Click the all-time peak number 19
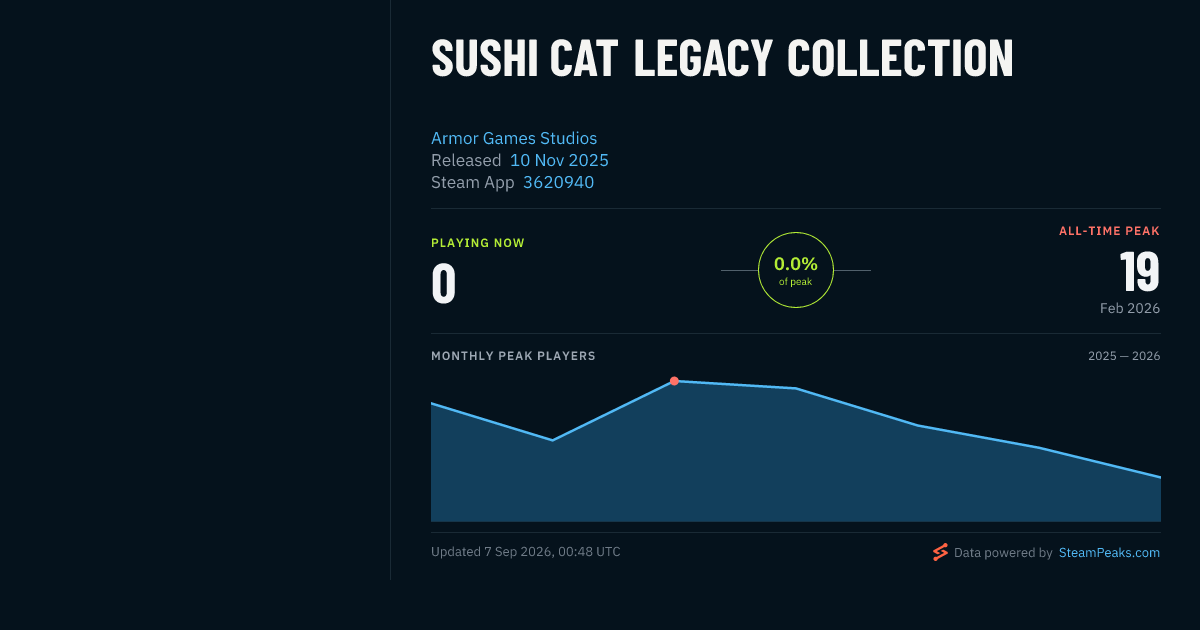 point(1139,272)
